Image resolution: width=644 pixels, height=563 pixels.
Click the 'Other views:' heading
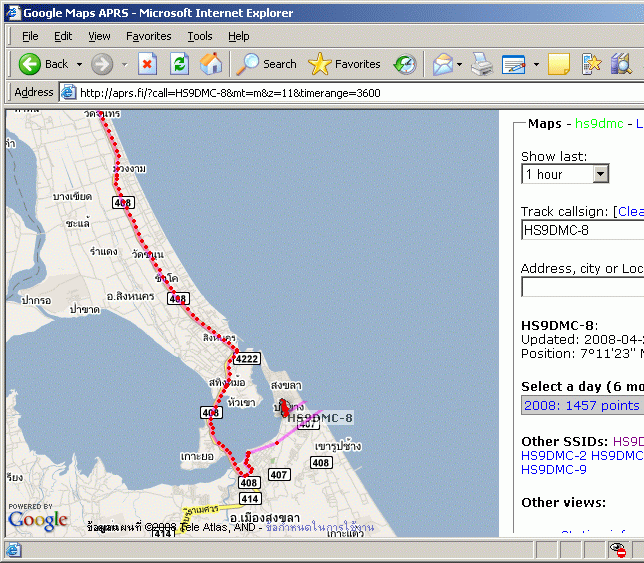pyautogui.click(x=563, y=503)
